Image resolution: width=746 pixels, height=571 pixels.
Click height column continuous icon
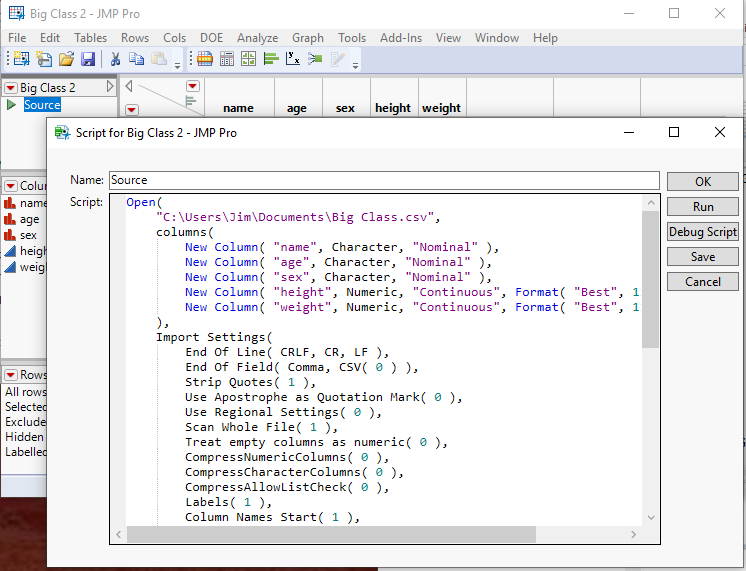[10, 251]
